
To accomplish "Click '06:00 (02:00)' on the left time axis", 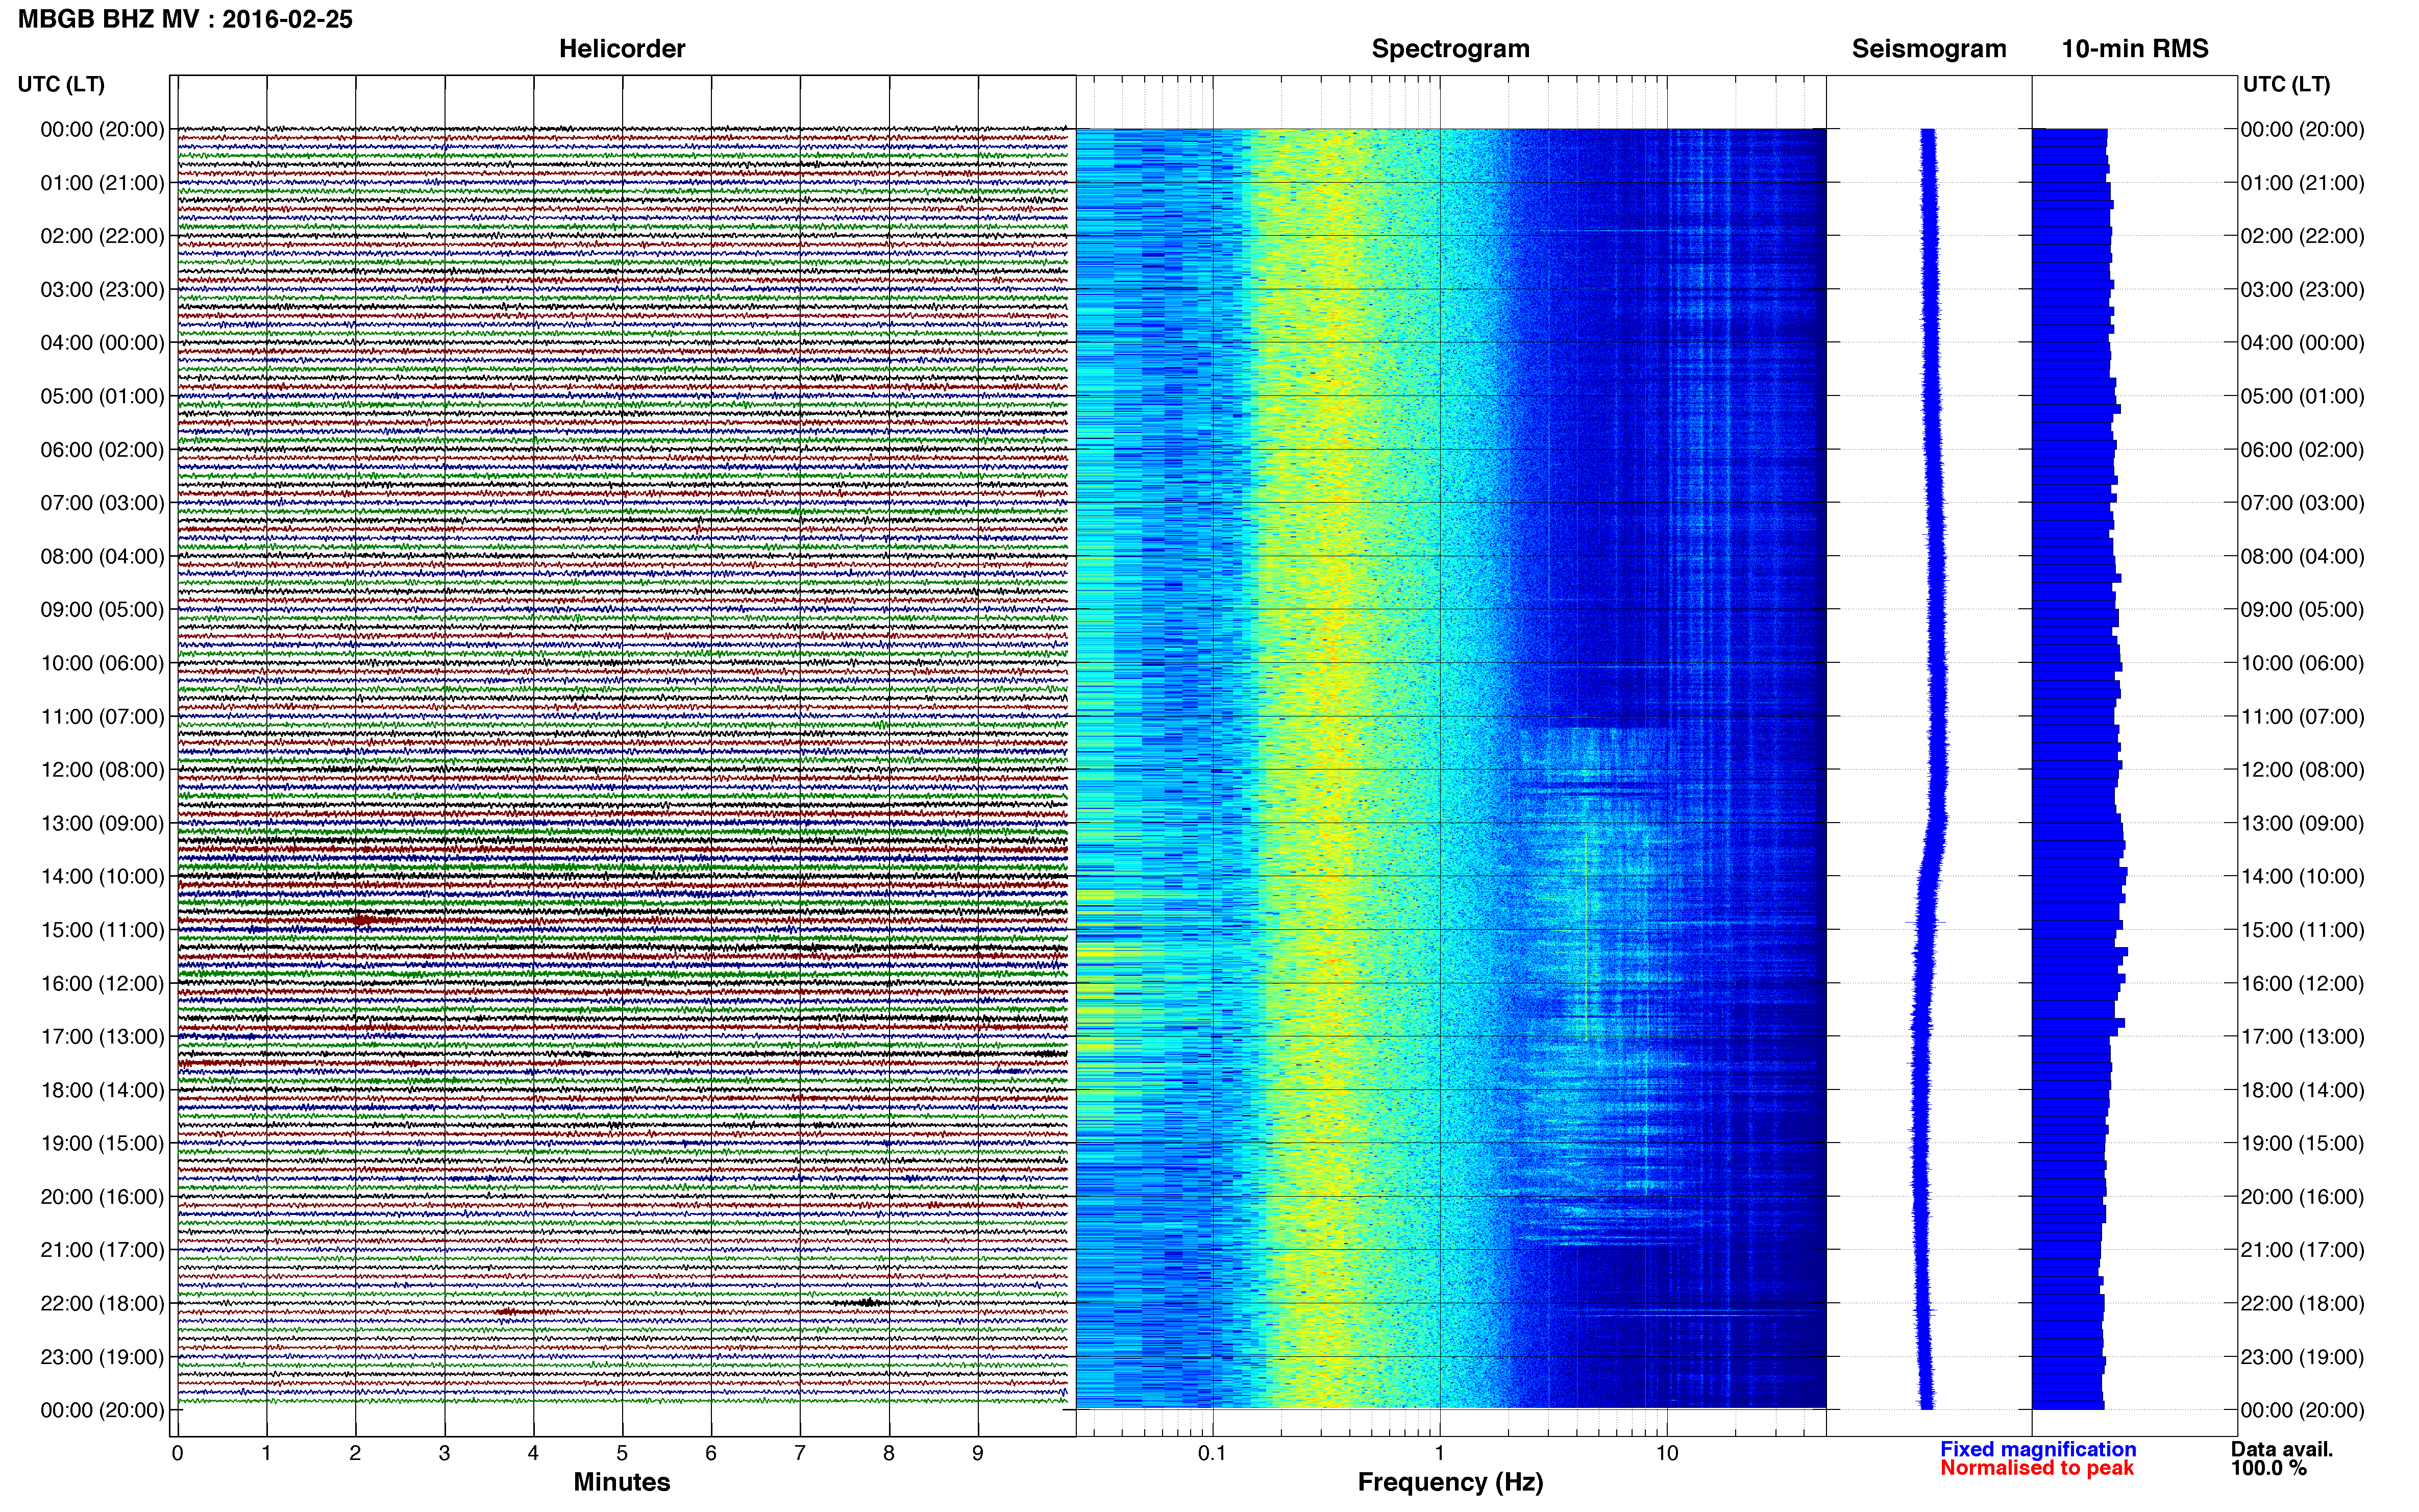I will click(102, 450).
